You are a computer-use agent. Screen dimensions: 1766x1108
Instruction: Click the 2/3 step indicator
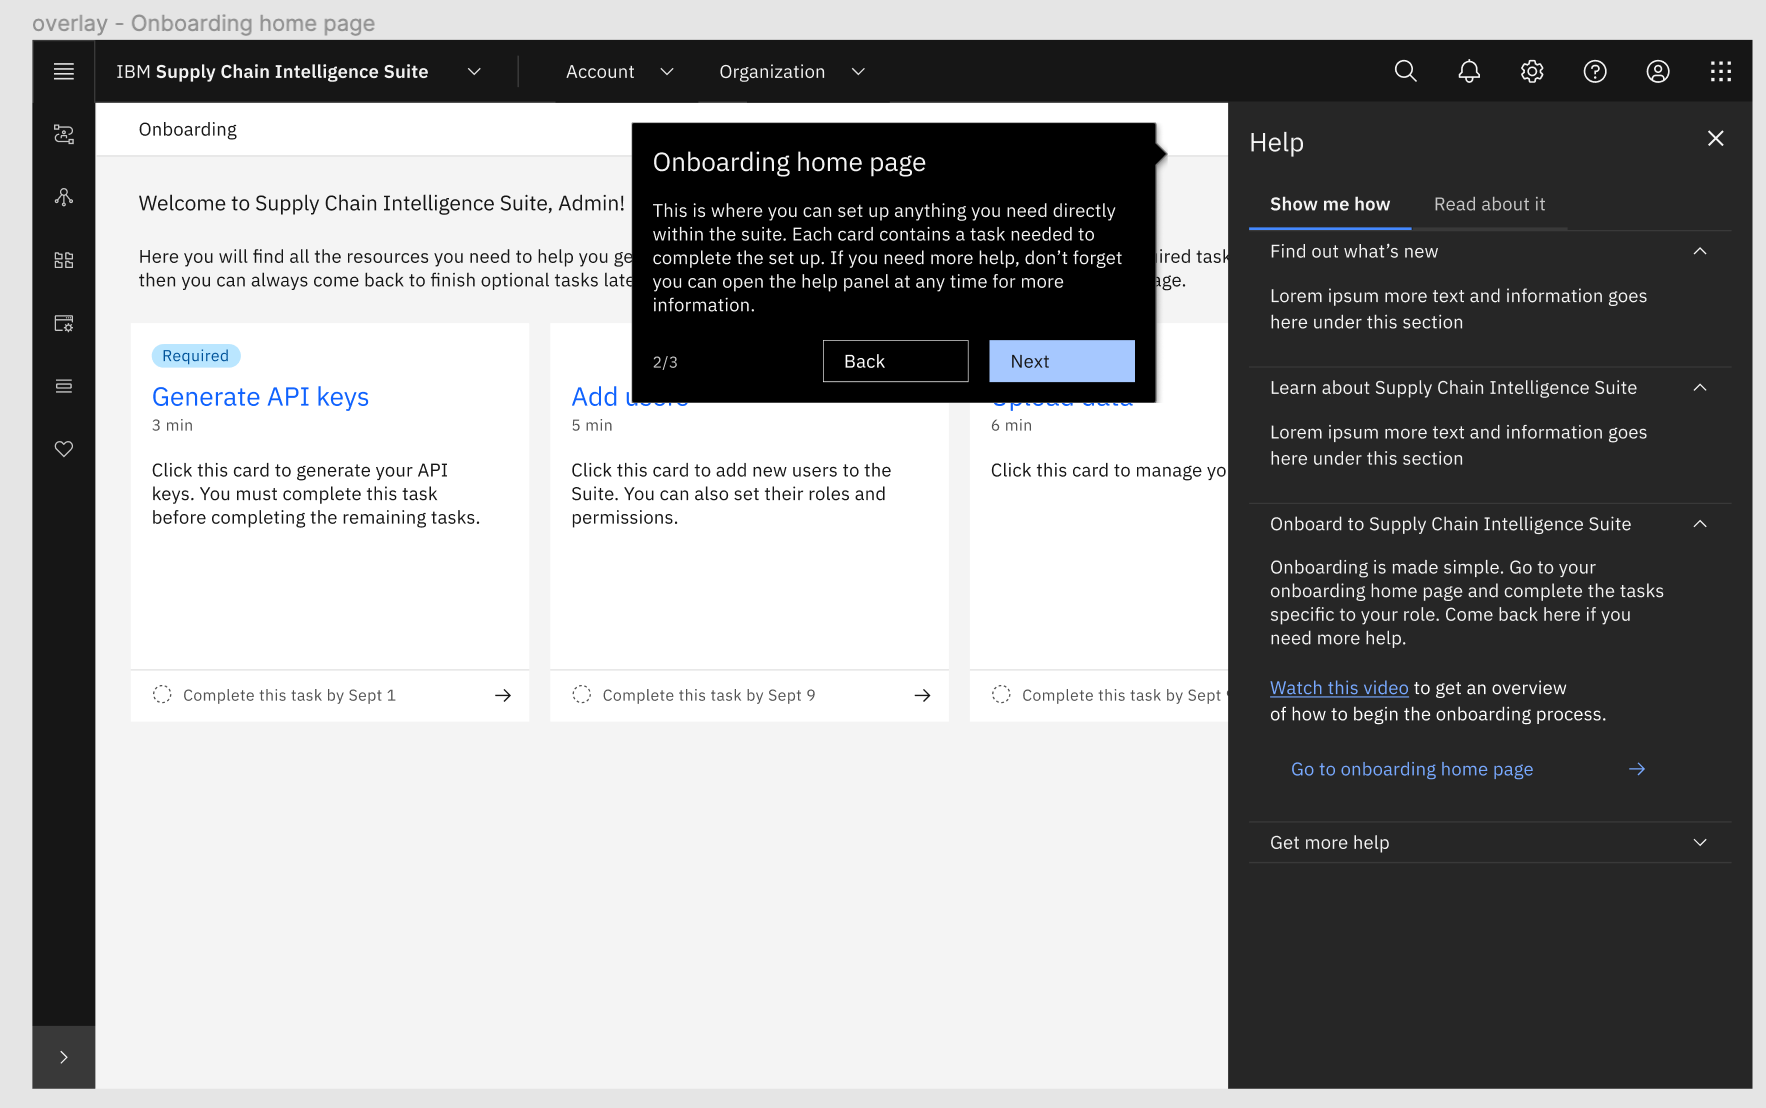665,362
